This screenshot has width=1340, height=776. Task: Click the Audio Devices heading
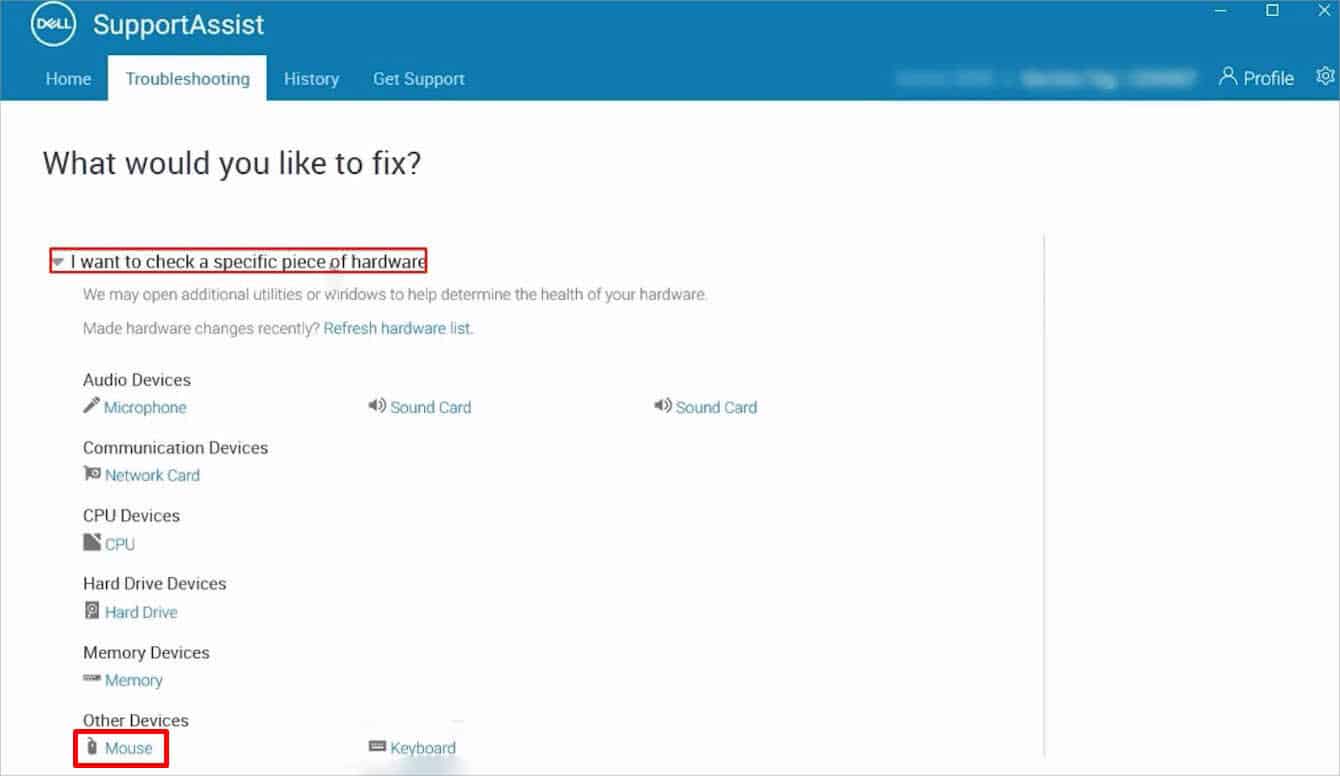[x=137, y=380]
